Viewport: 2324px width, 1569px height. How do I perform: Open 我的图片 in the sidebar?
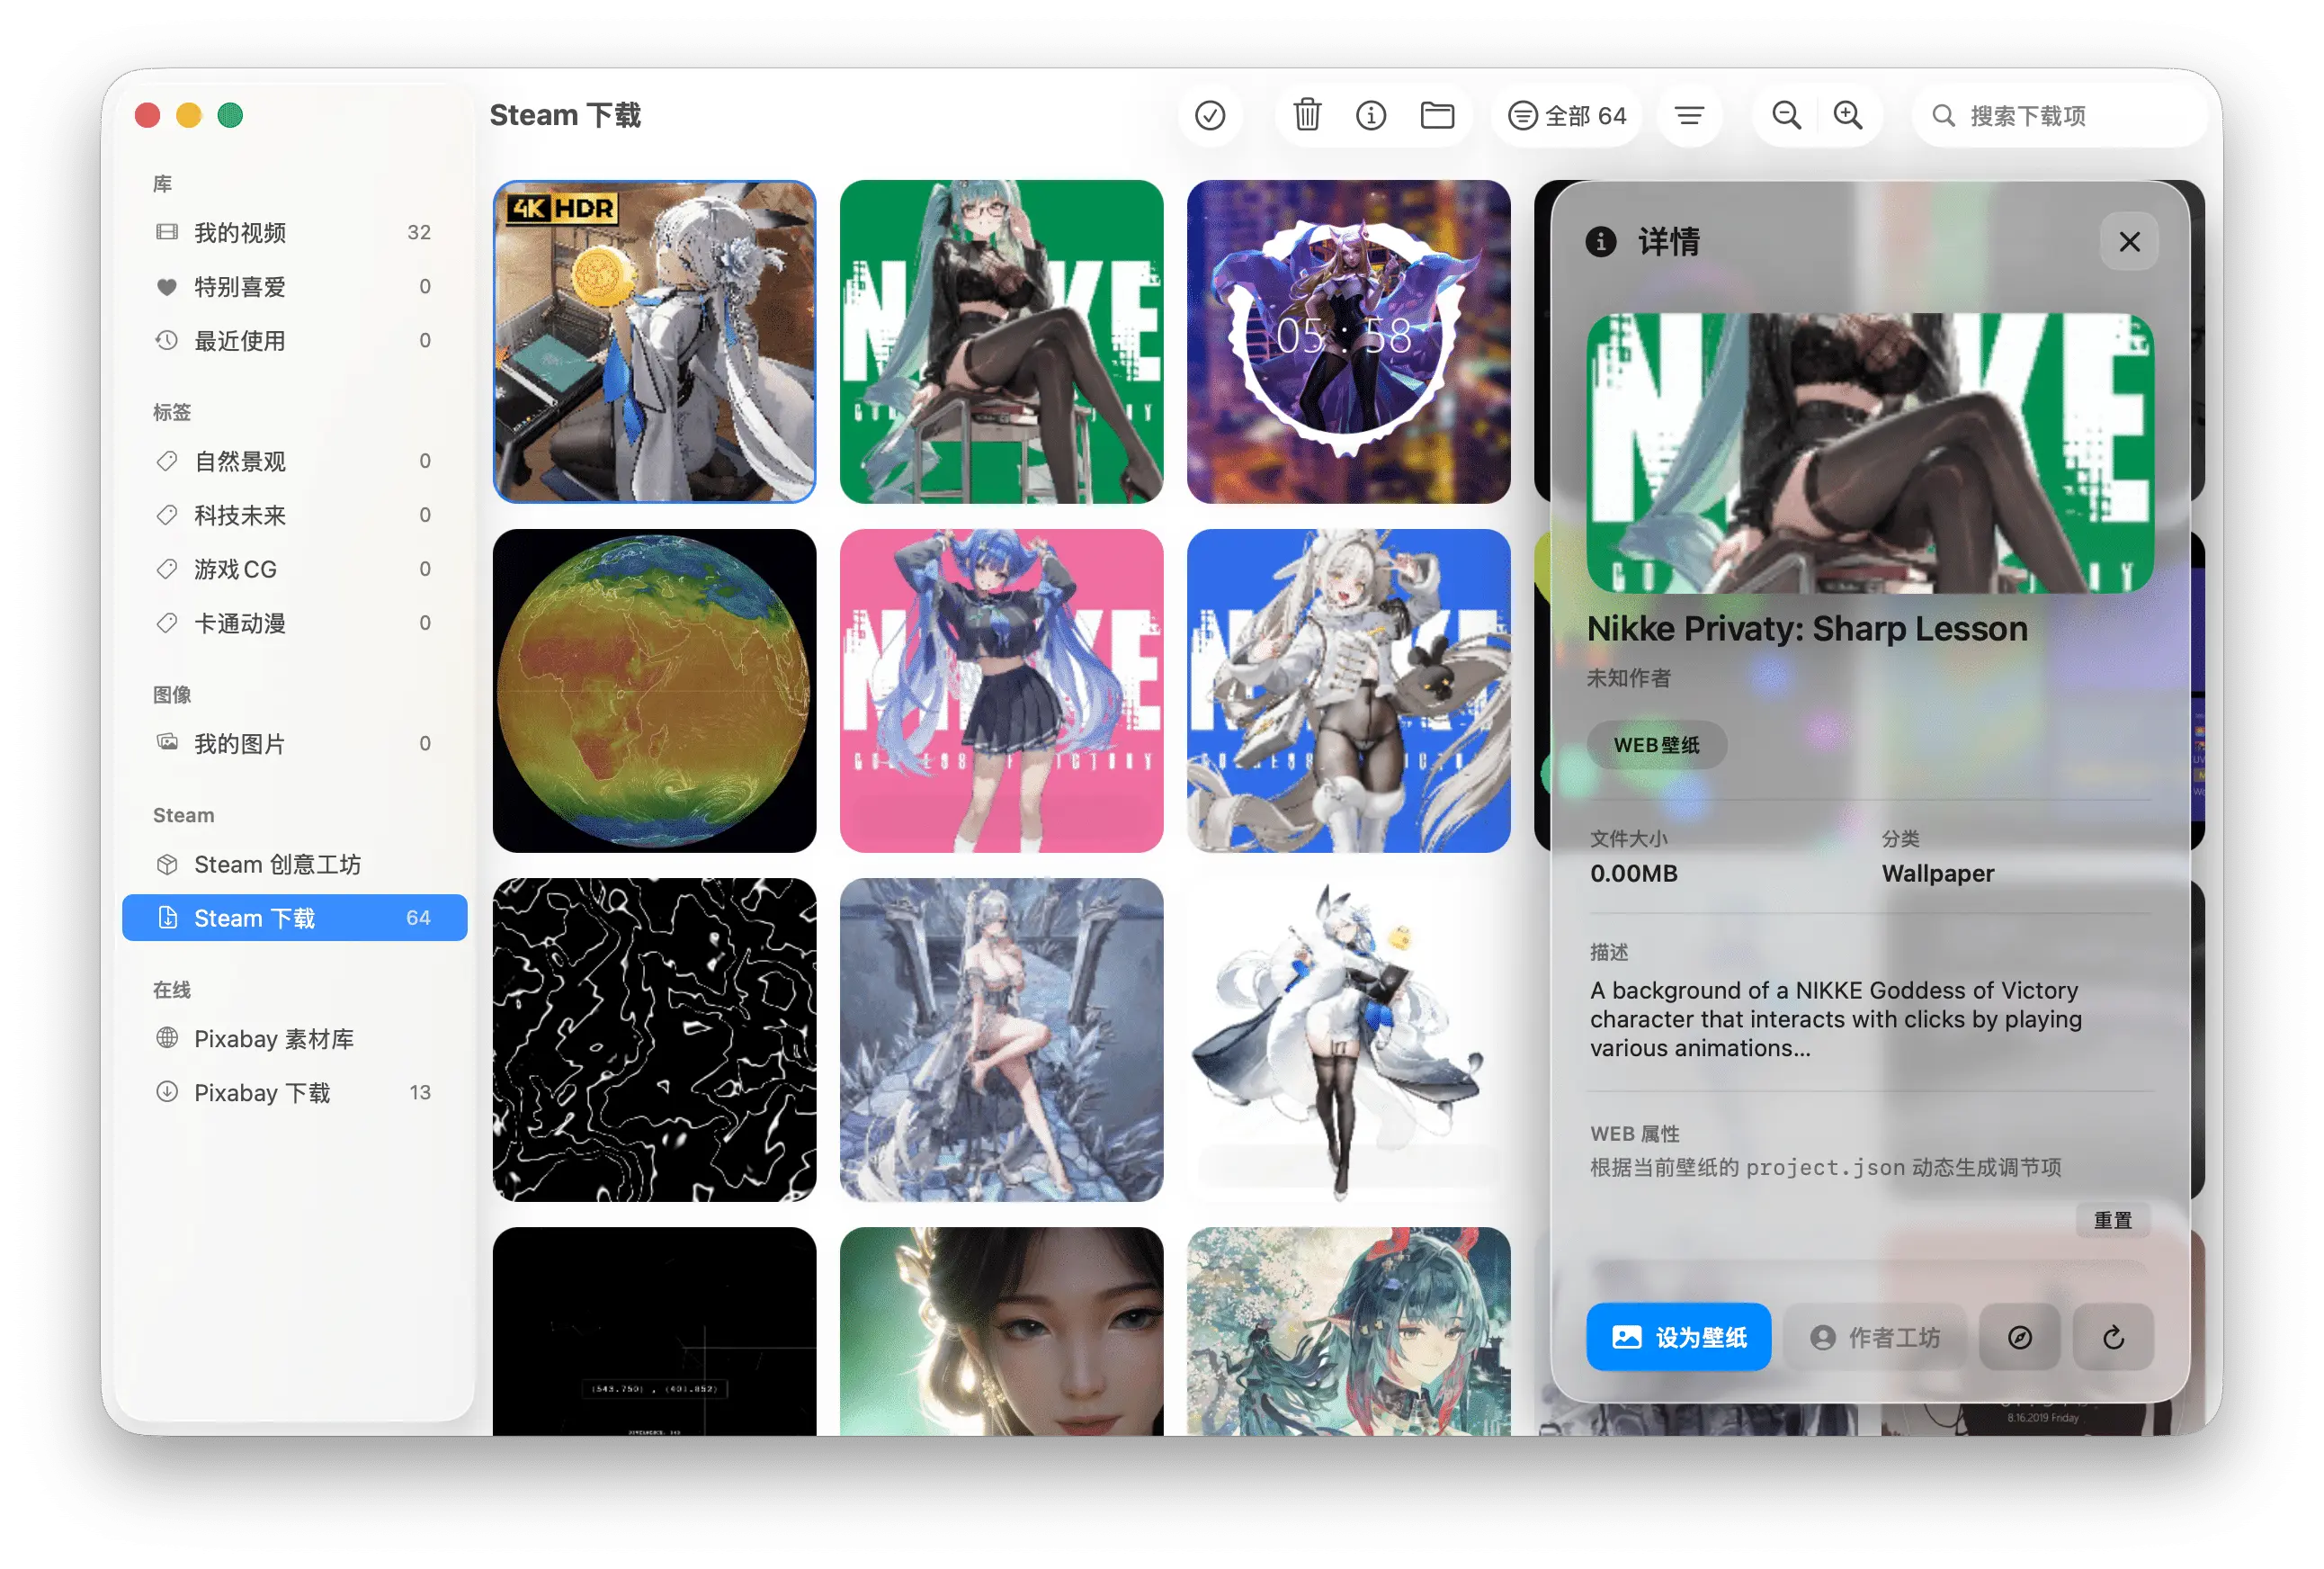[294, 743]
